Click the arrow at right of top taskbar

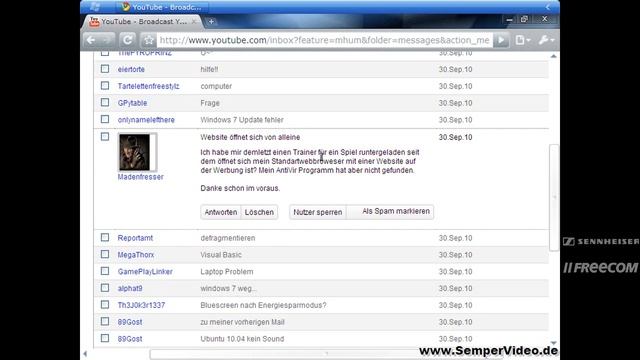[547, 7]
